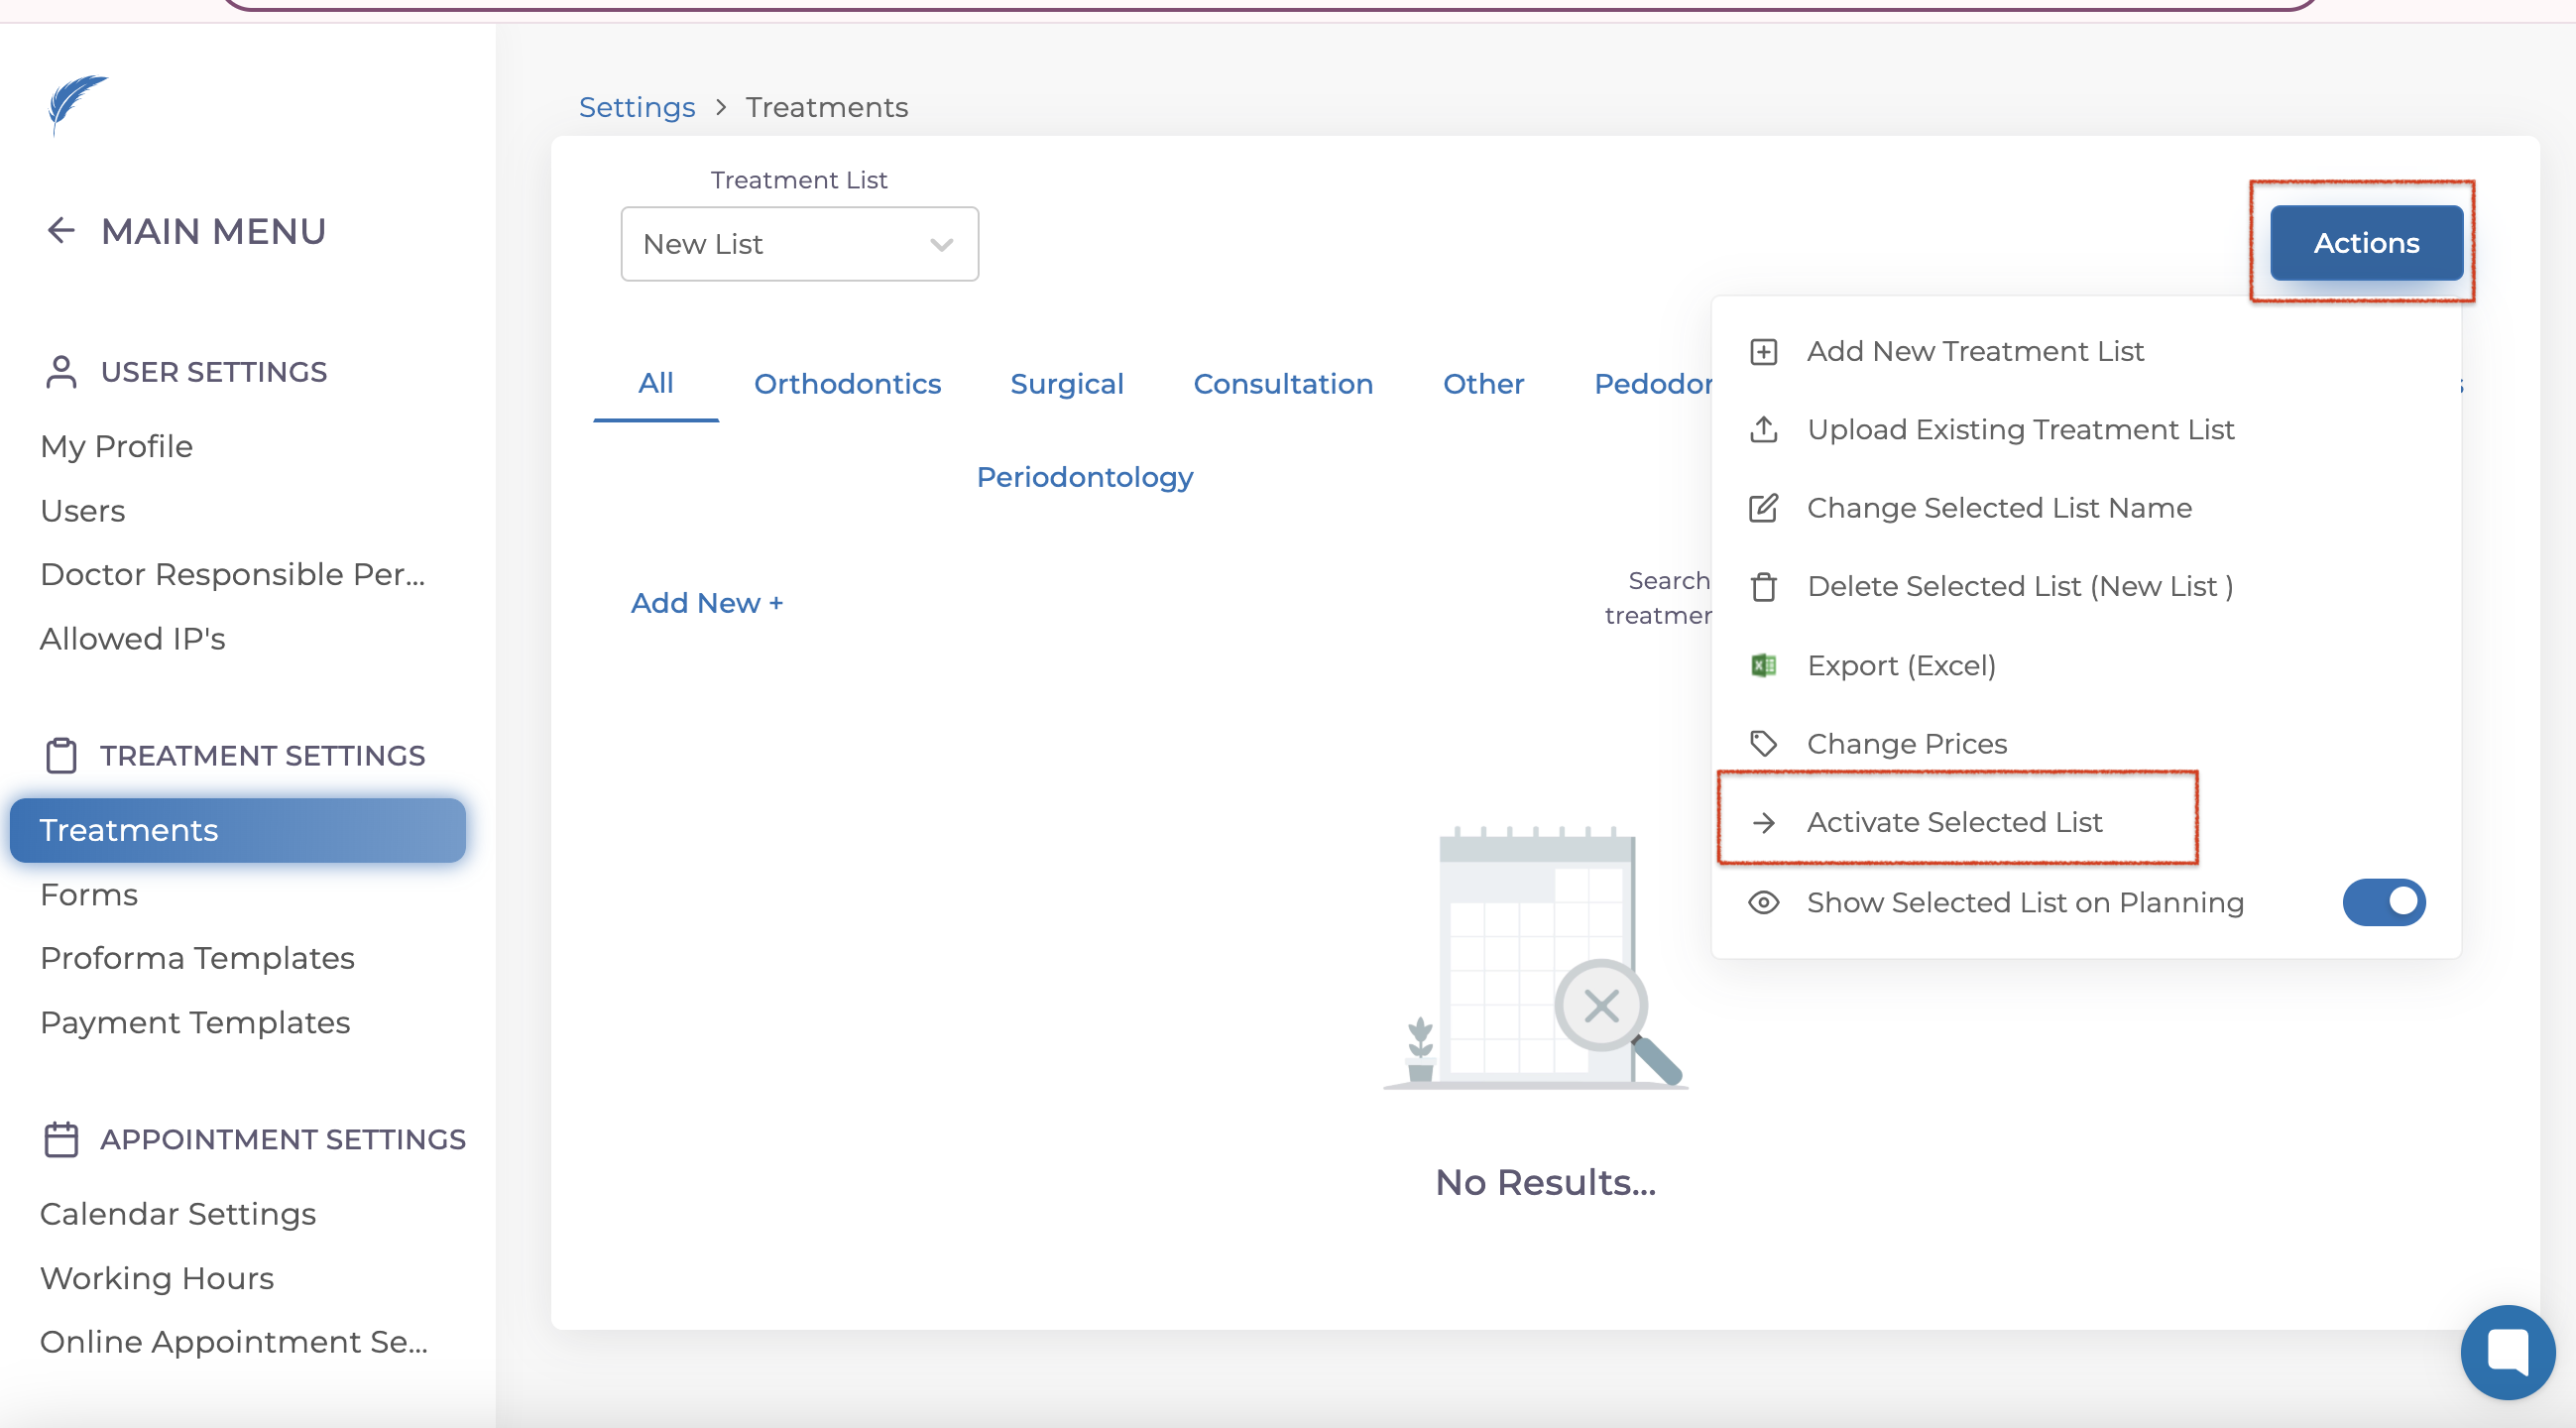The width and height of the screenshot is (2576, 1428).
Task: Click the price tag icon for Change Prices
Action: point(1763,743)
